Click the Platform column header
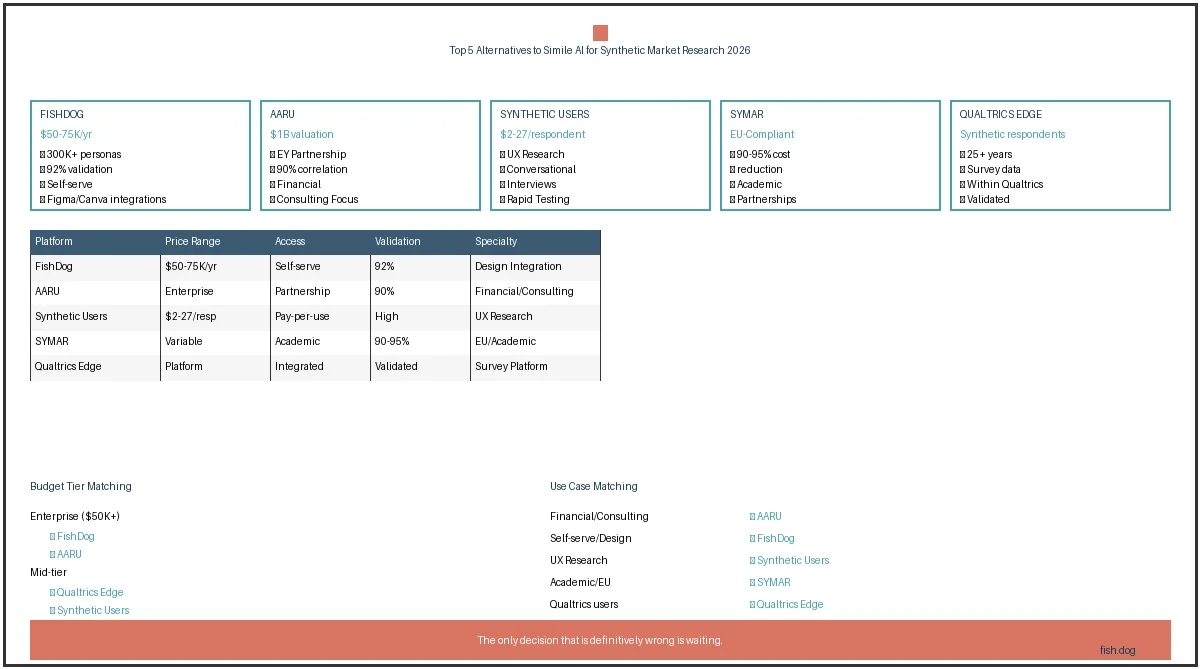Screen dimensions: 1200x669 tap(95, 242)
